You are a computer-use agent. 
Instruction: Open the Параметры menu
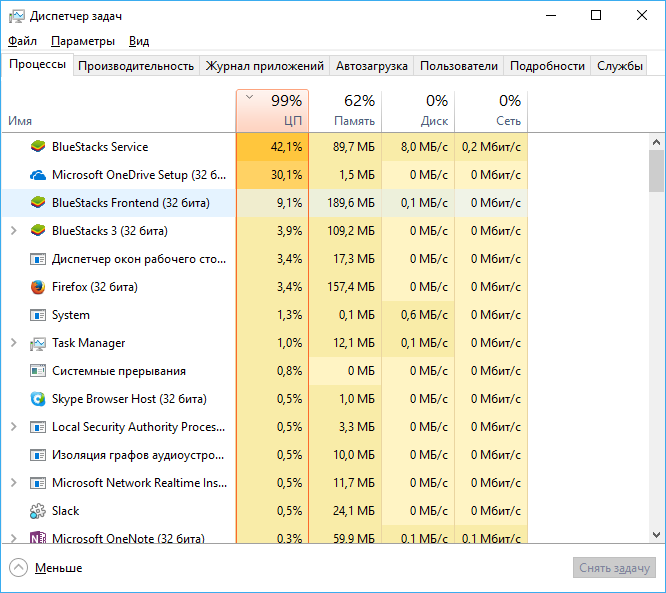click(83, 41)
